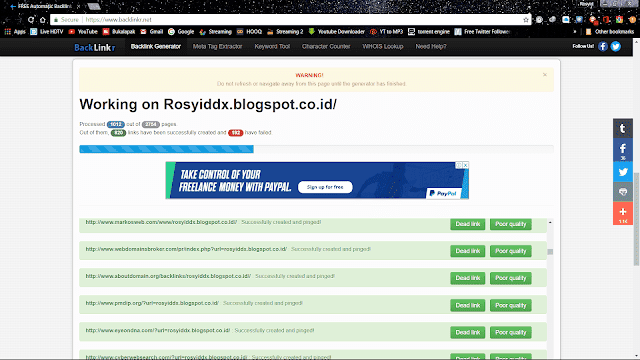Screen dimensions: 640x360
Task: Open the Streaming 2 bookmarks folder
Action: [x=285, y=31]
